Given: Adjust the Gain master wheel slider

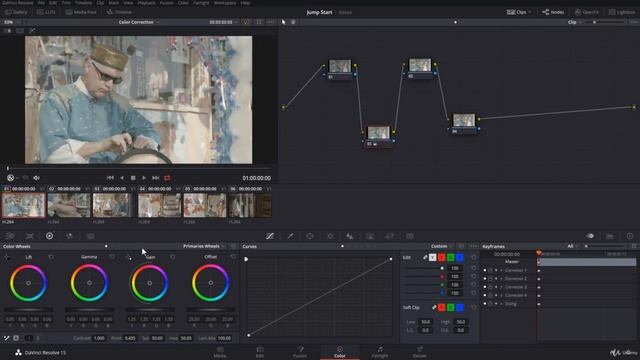Looking at the screenshot, I should tap(150, 310).
